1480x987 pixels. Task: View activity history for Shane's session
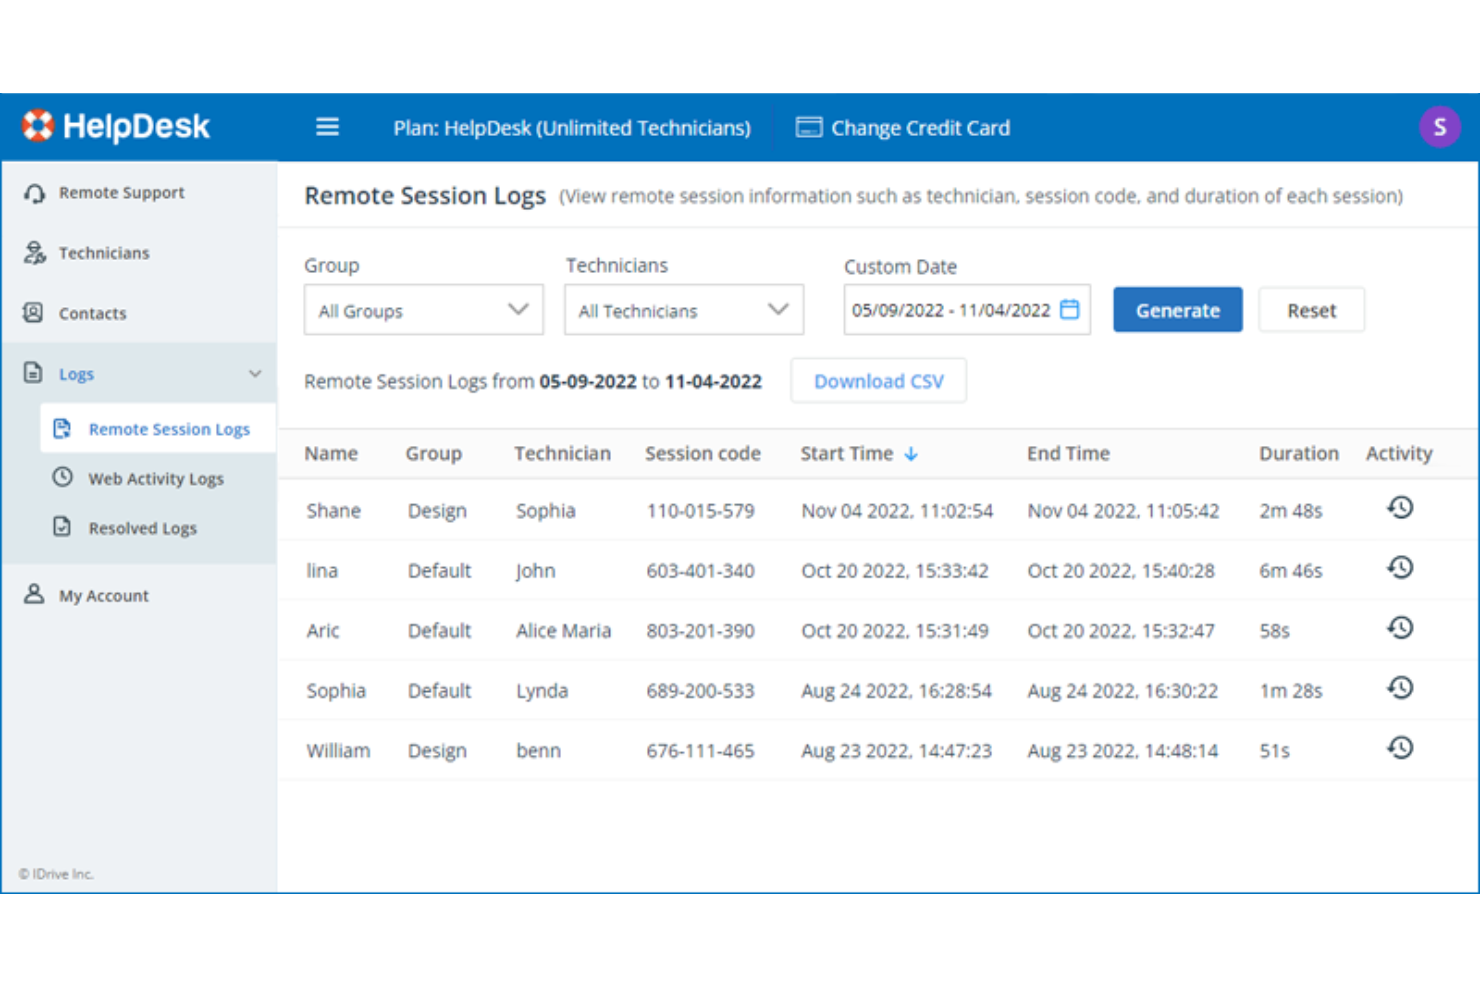pos(1400,508)
